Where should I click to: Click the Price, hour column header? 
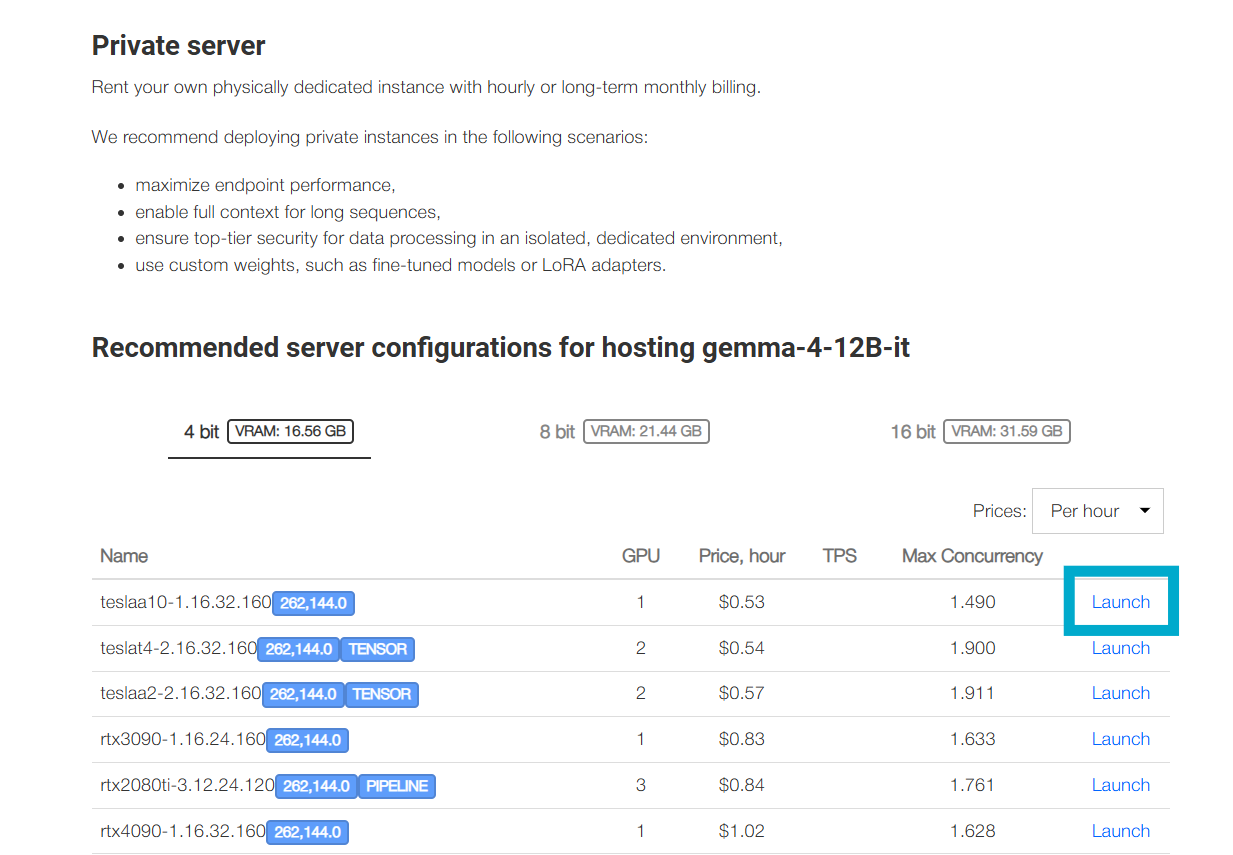[742, 556]
